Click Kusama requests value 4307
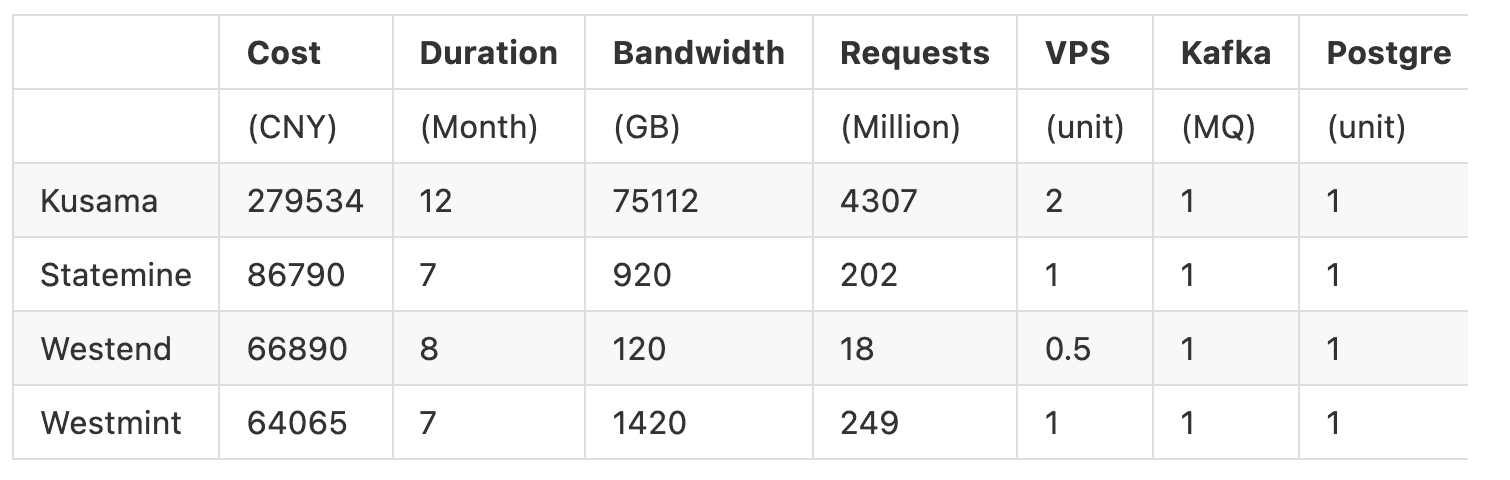This screenshot has height=480, width=1510. pyautogui.click(x=879, y=201)
